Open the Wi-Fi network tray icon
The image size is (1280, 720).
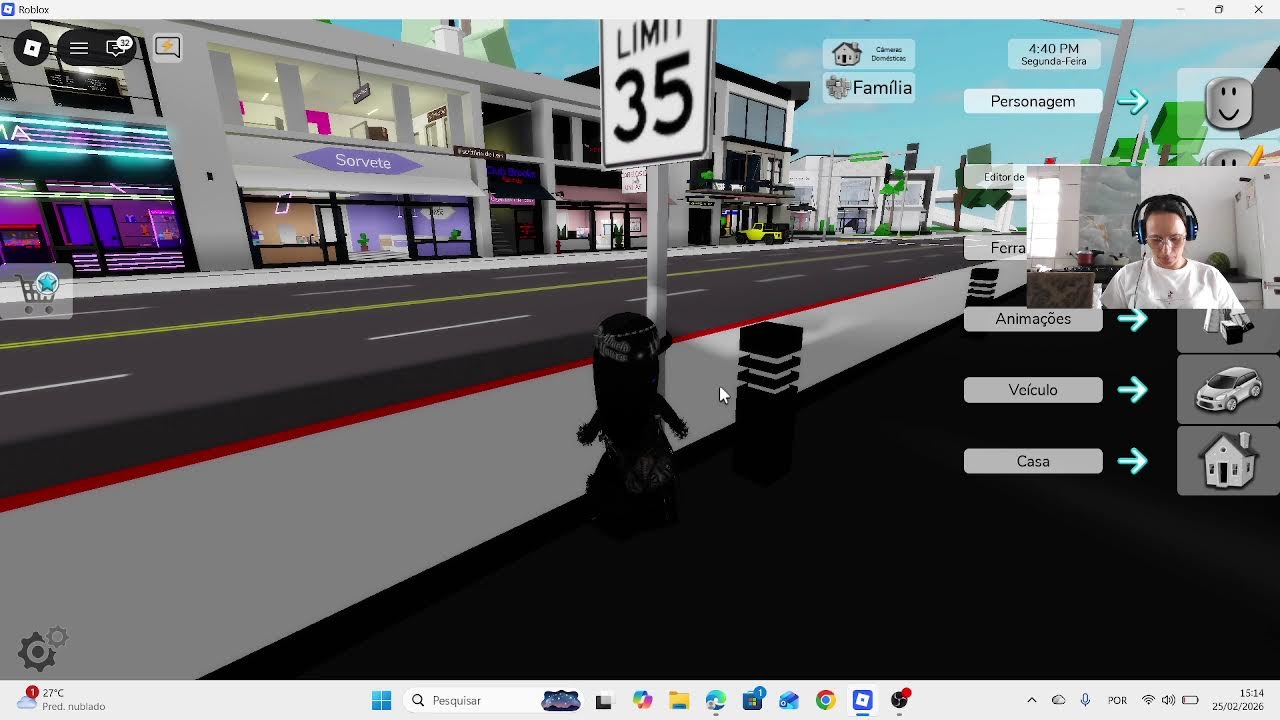[1148, 700]
